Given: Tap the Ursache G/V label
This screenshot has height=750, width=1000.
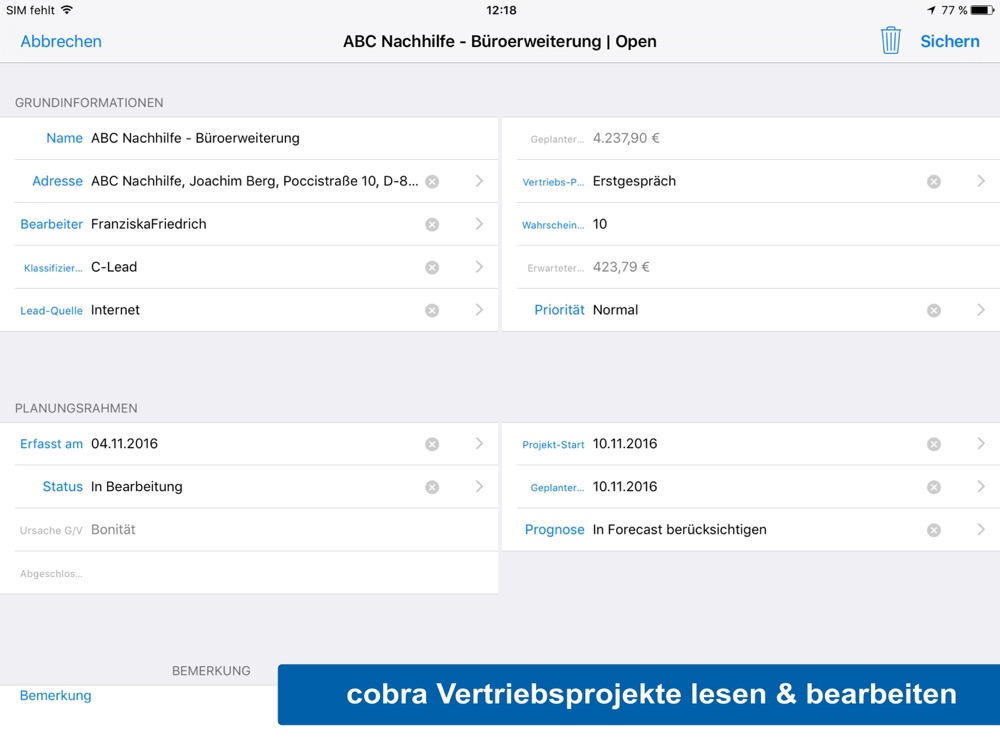Looking at the screenshot, I should [x=51, y=531].
